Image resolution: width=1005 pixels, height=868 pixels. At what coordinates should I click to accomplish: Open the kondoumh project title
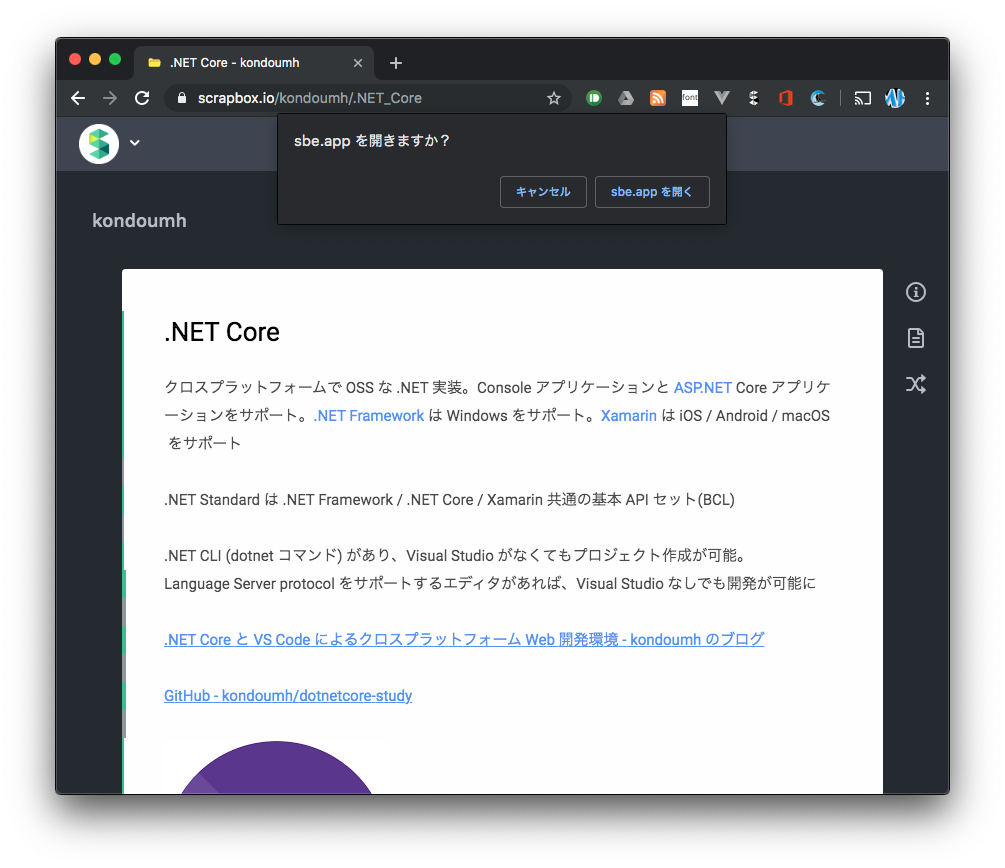click(139, 221)
